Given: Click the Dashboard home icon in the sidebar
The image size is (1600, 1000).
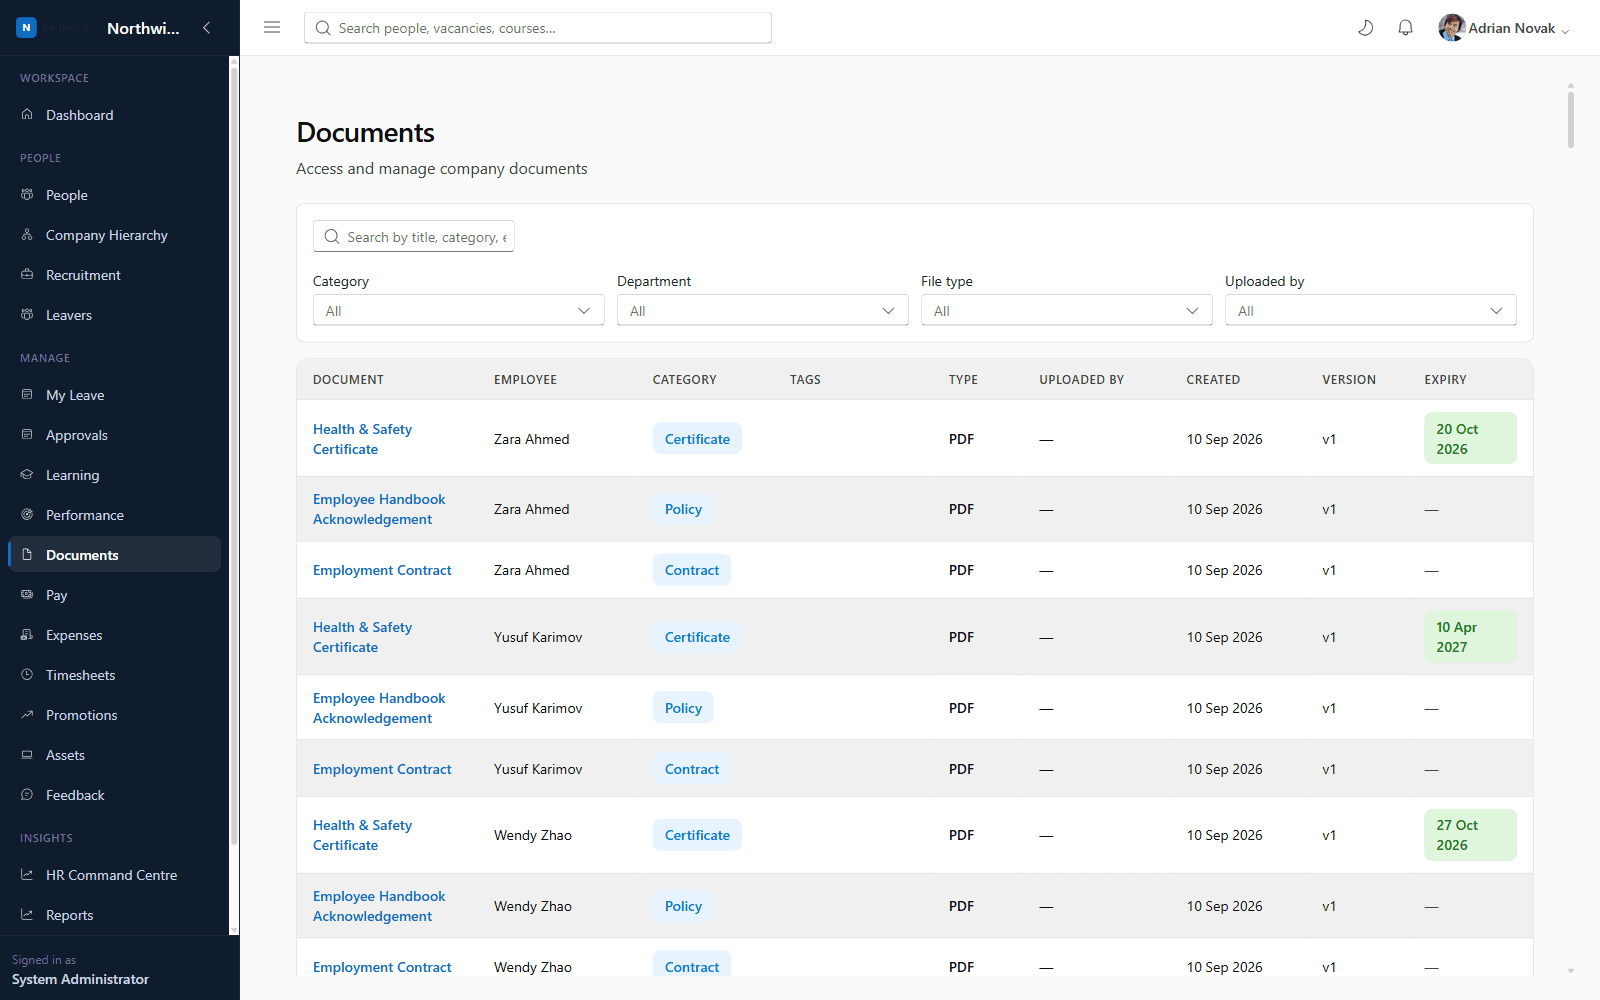Looking at the screenshot, I should point(27,115).
